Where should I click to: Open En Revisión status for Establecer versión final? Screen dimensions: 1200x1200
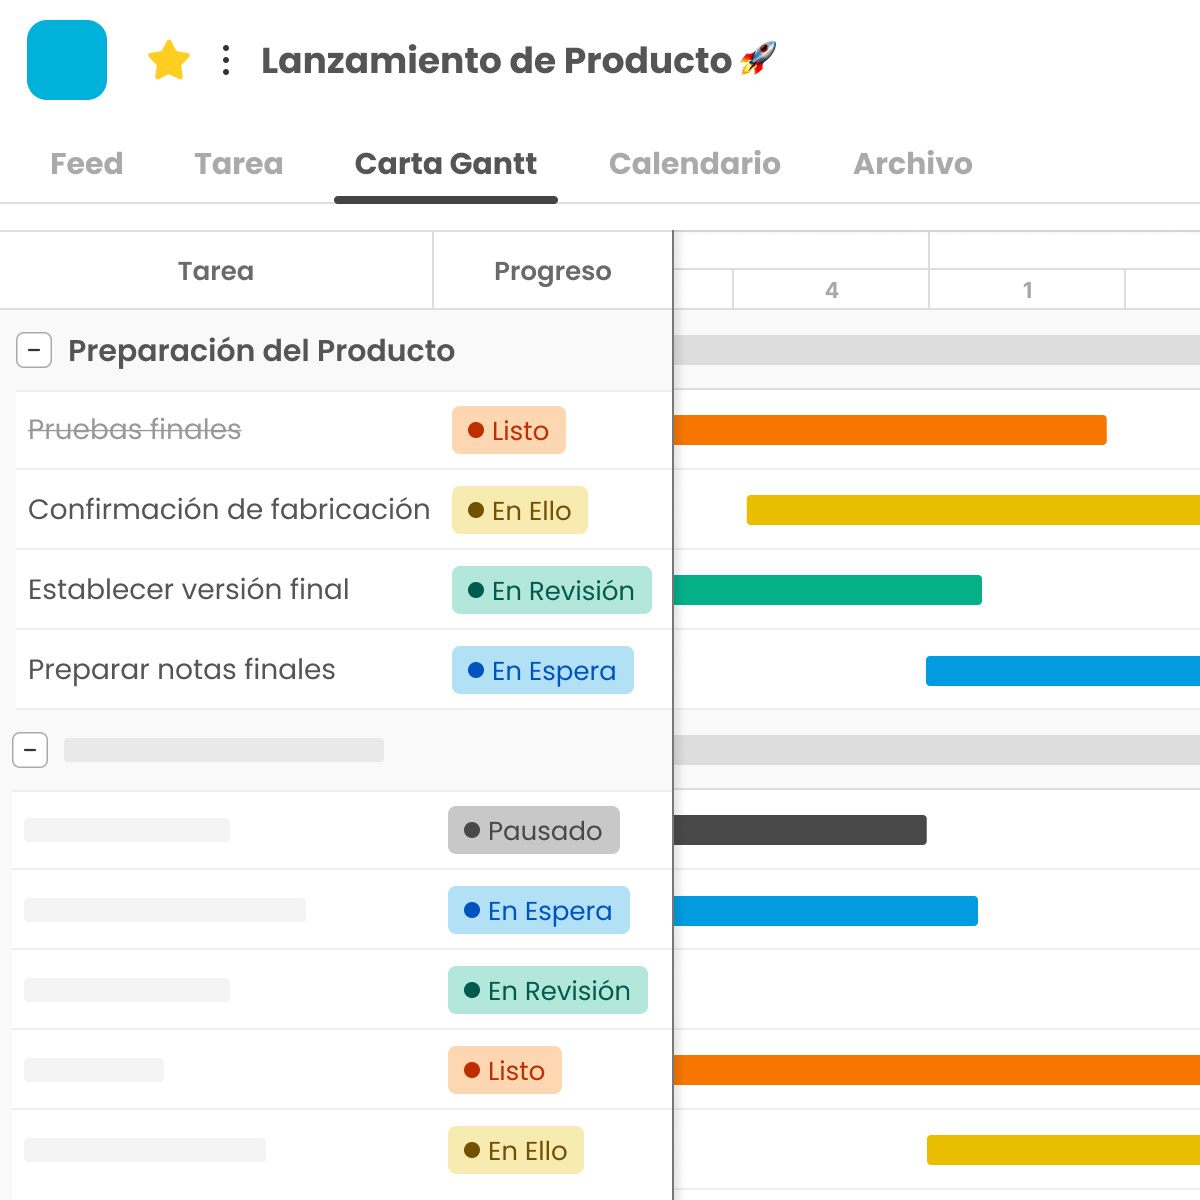coord(552,590)
